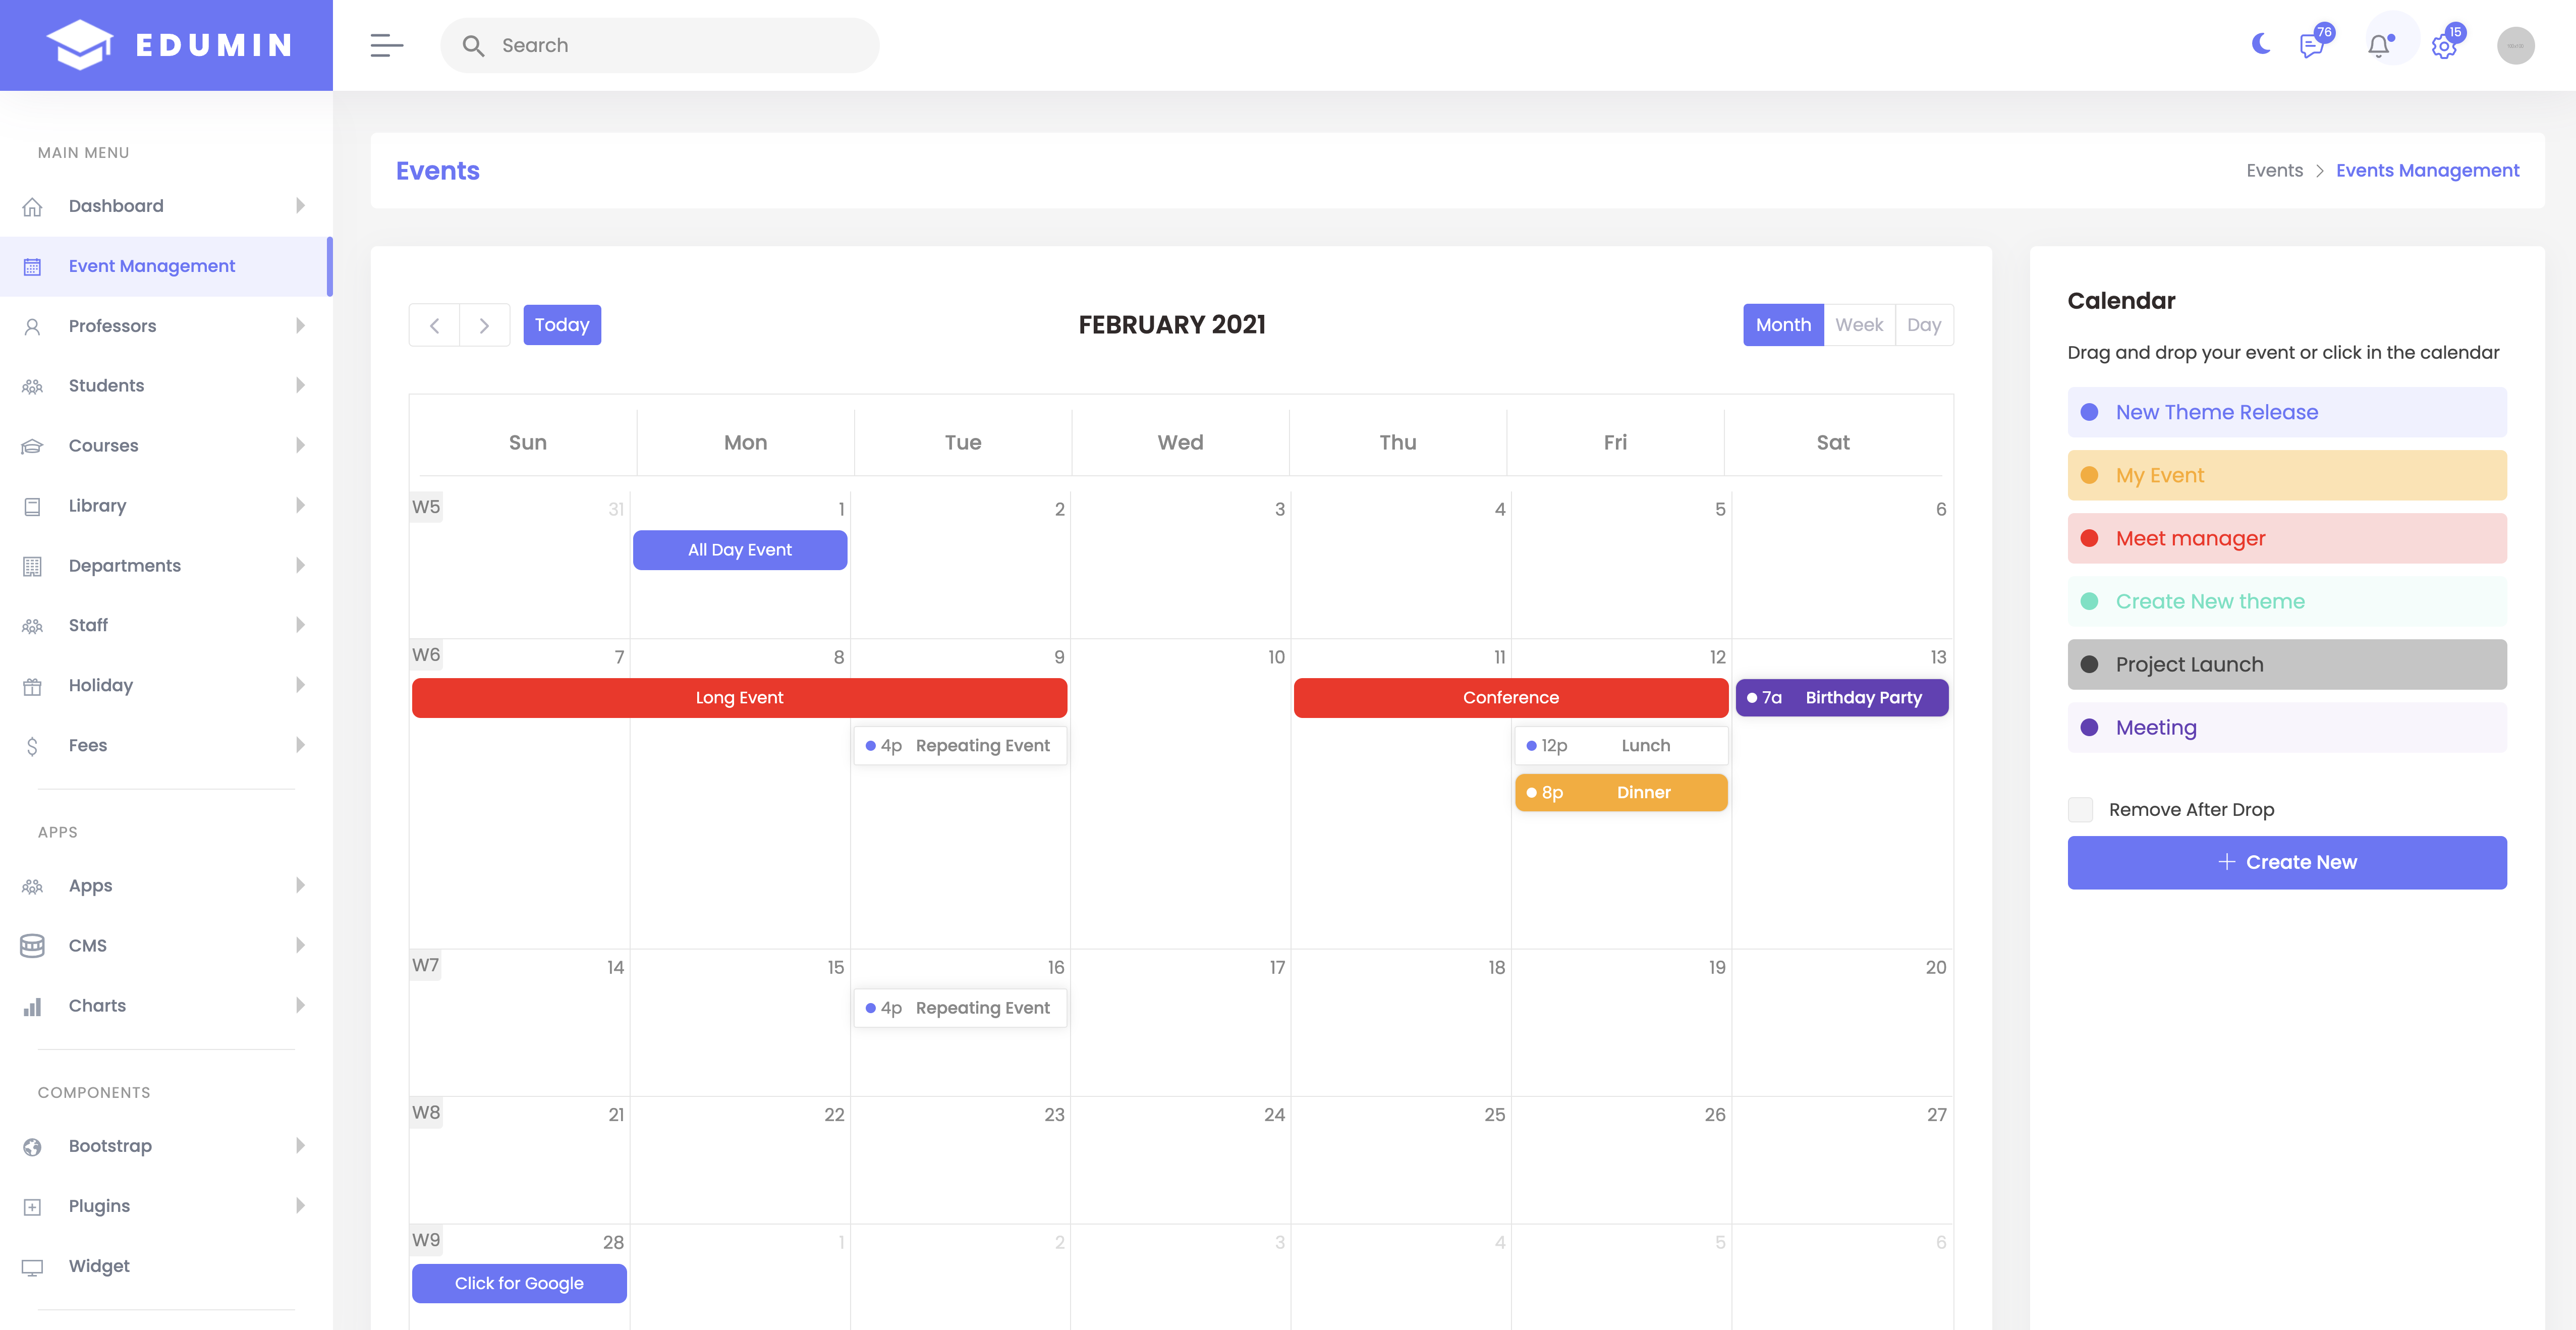The width and height of the screenshot is (2576, 1330).
Task: Click the Create New button
Action: pos(2286,862)
